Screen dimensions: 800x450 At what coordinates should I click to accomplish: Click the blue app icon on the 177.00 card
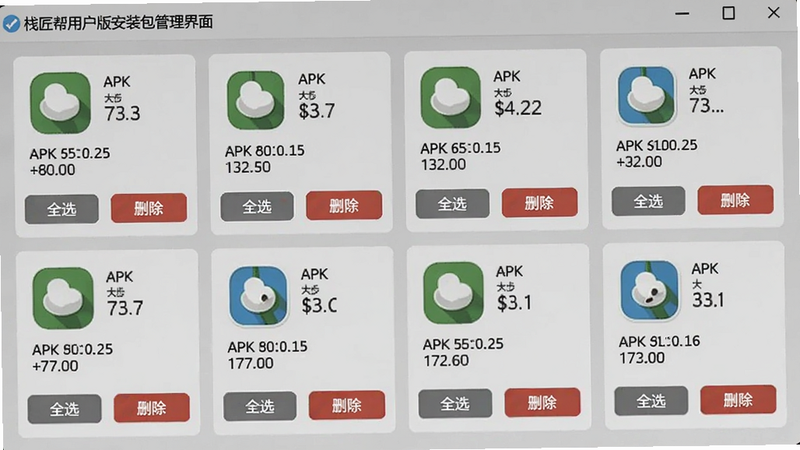(258, 295)
